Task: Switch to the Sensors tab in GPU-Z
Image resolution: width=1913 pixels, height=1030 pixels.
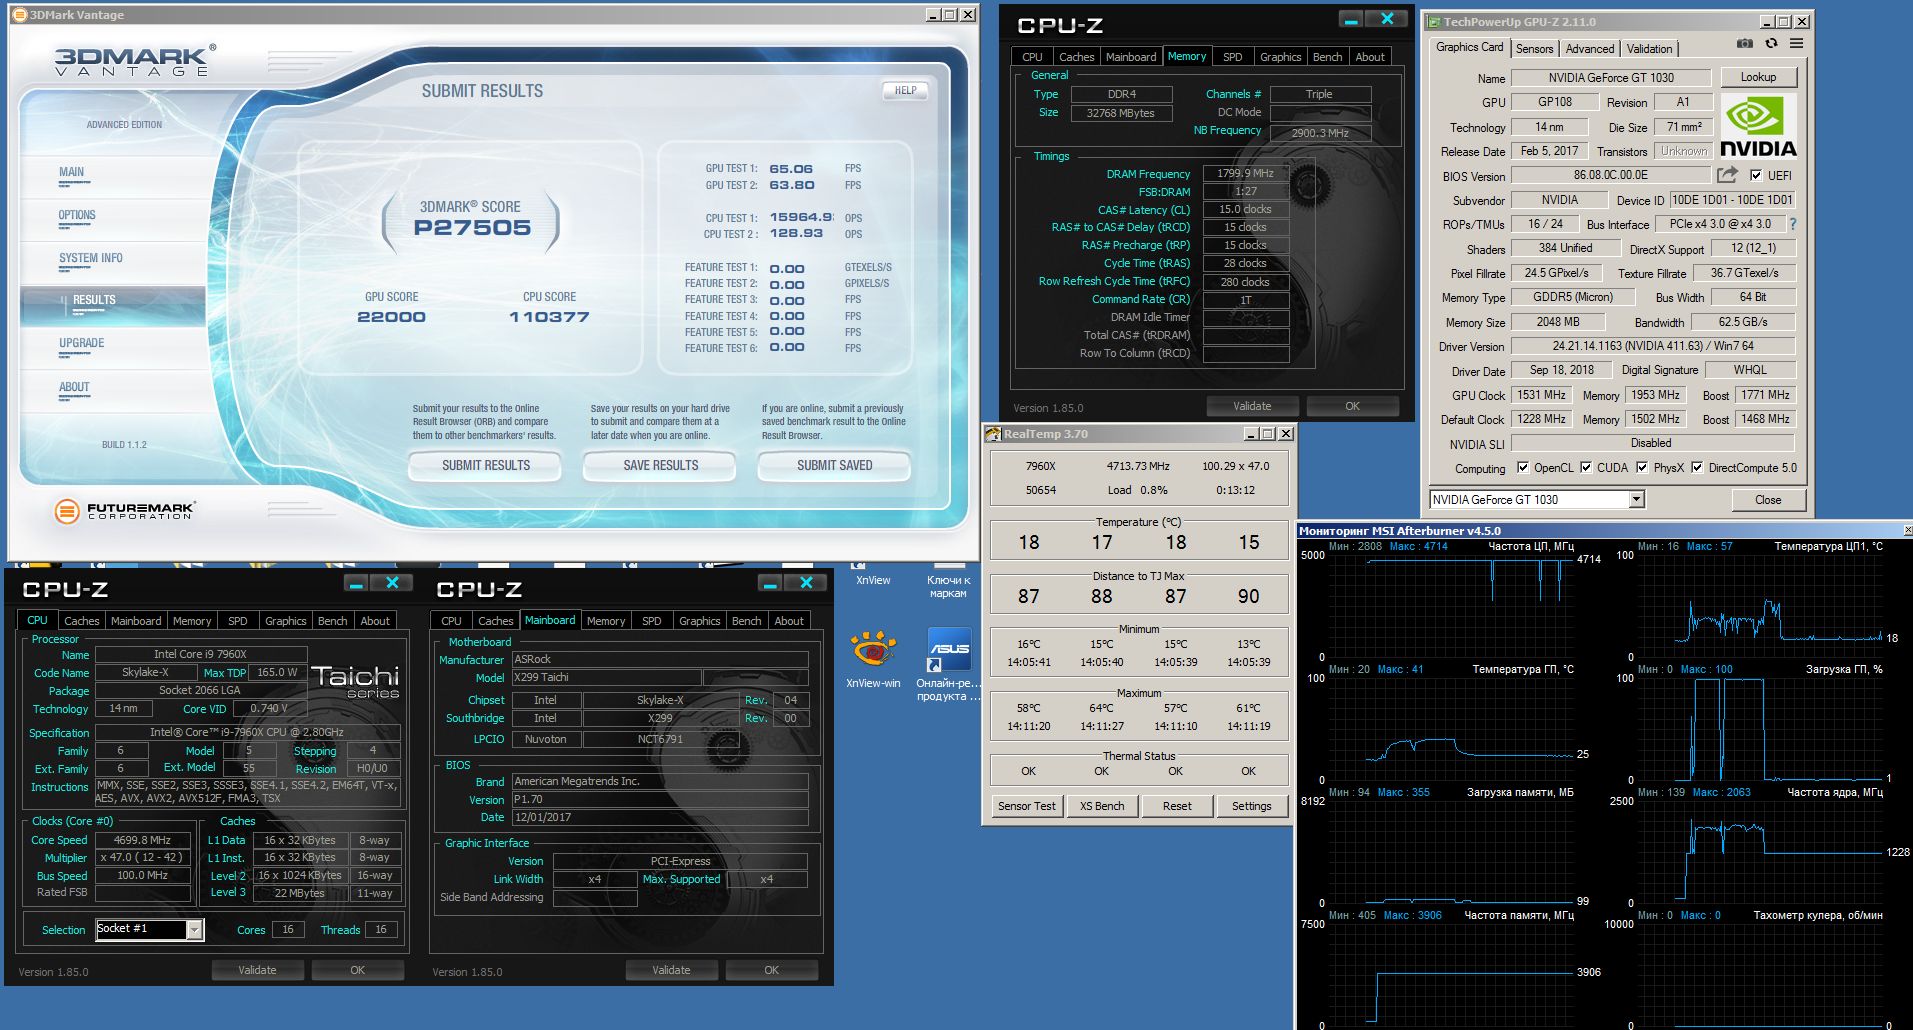Action: (1534, 49)
